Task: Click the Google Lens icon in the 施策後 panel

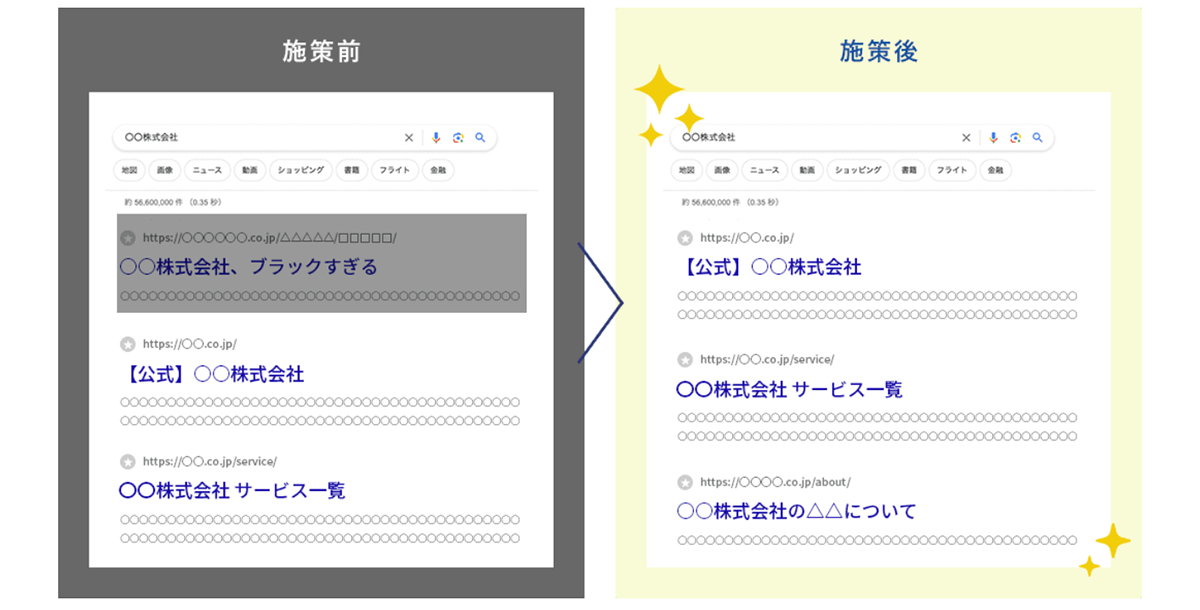Action: tap(1015, 138)
